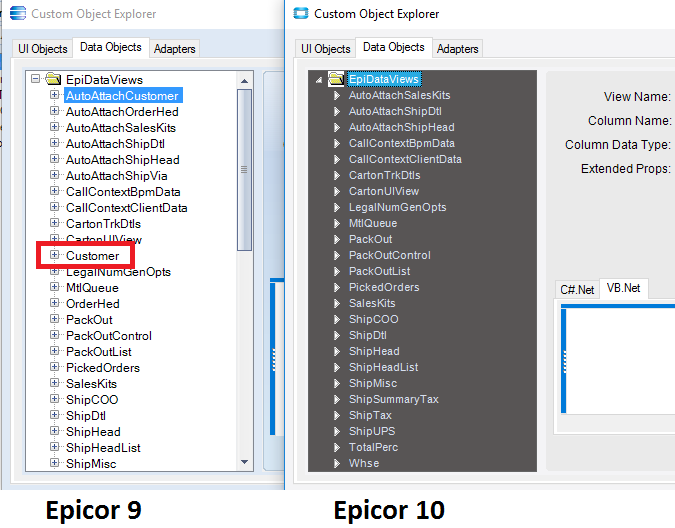The height and width of the screenshot is (528, 675).
Task: Select PackOutList in Epicor 9 tree
Action: (99, 352)
